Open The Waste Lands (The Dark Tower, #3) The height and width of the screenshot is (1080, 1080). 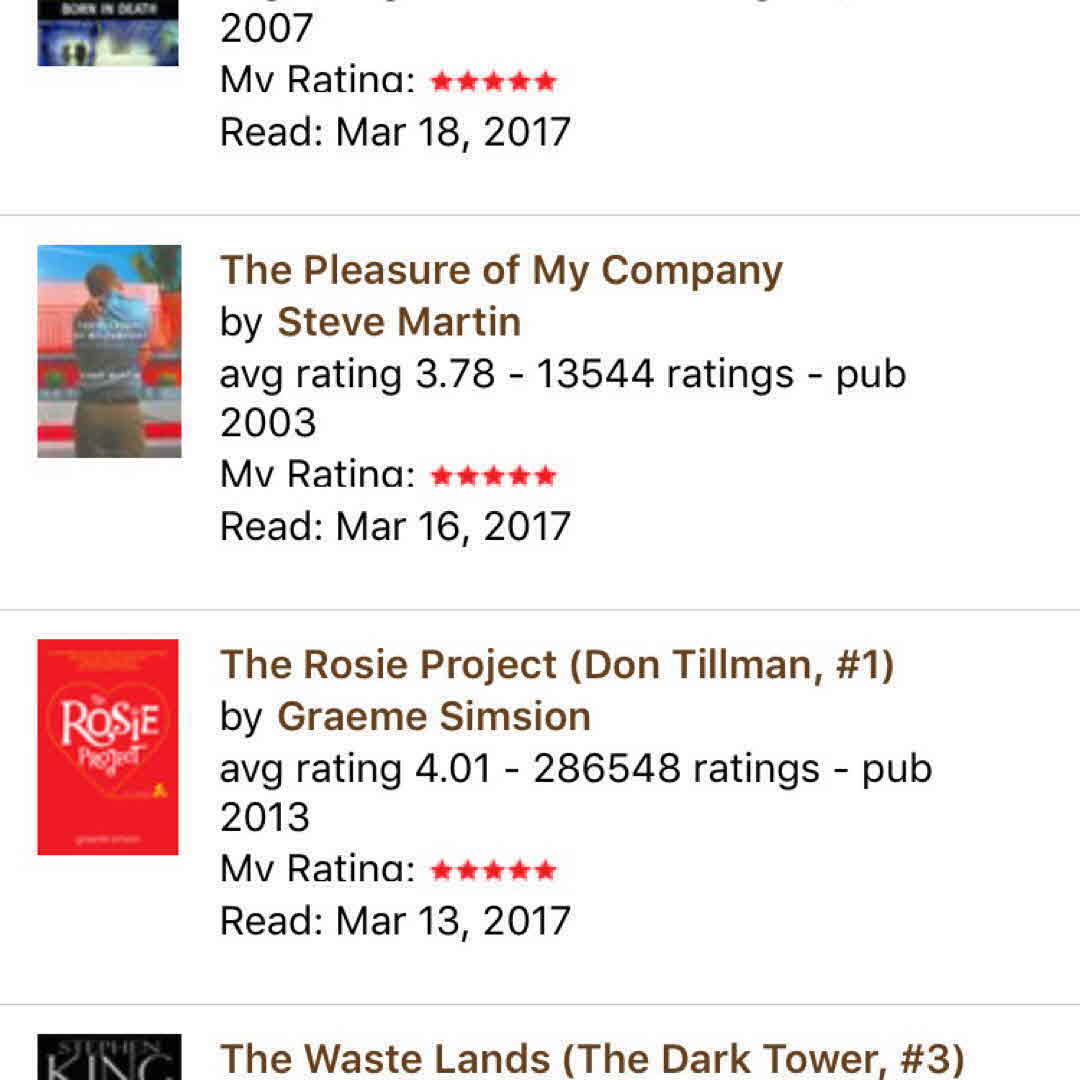tap(592, 1059)
